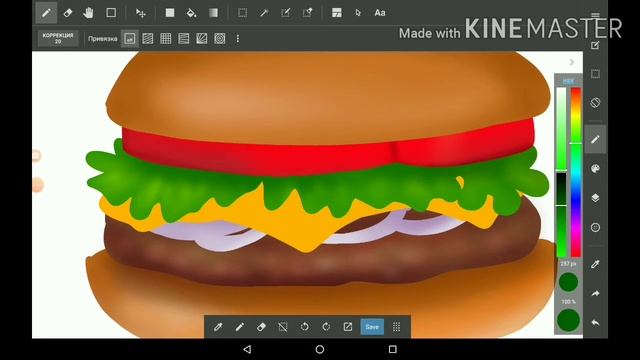Select the Eraser tool in top toolbar
This screenshot has width=640, height=360.
coord(68,13)
